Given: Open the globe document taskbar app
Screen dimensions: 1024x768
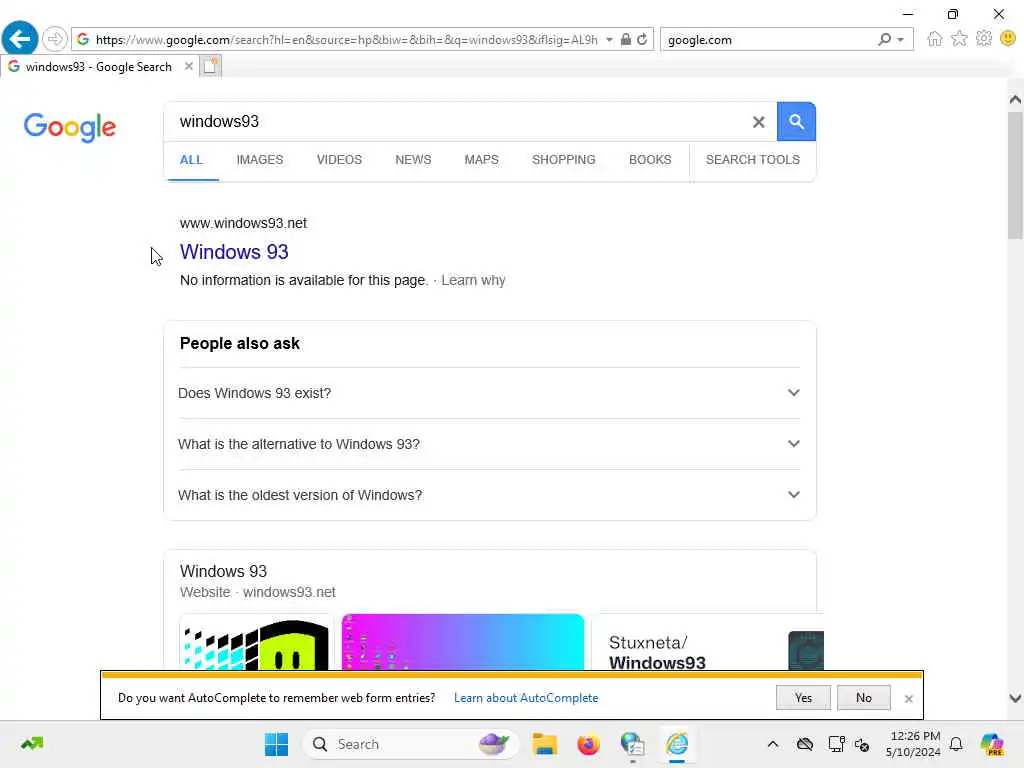Looking at the screenshot, I should pyautogui.click(x=632, y=744).
